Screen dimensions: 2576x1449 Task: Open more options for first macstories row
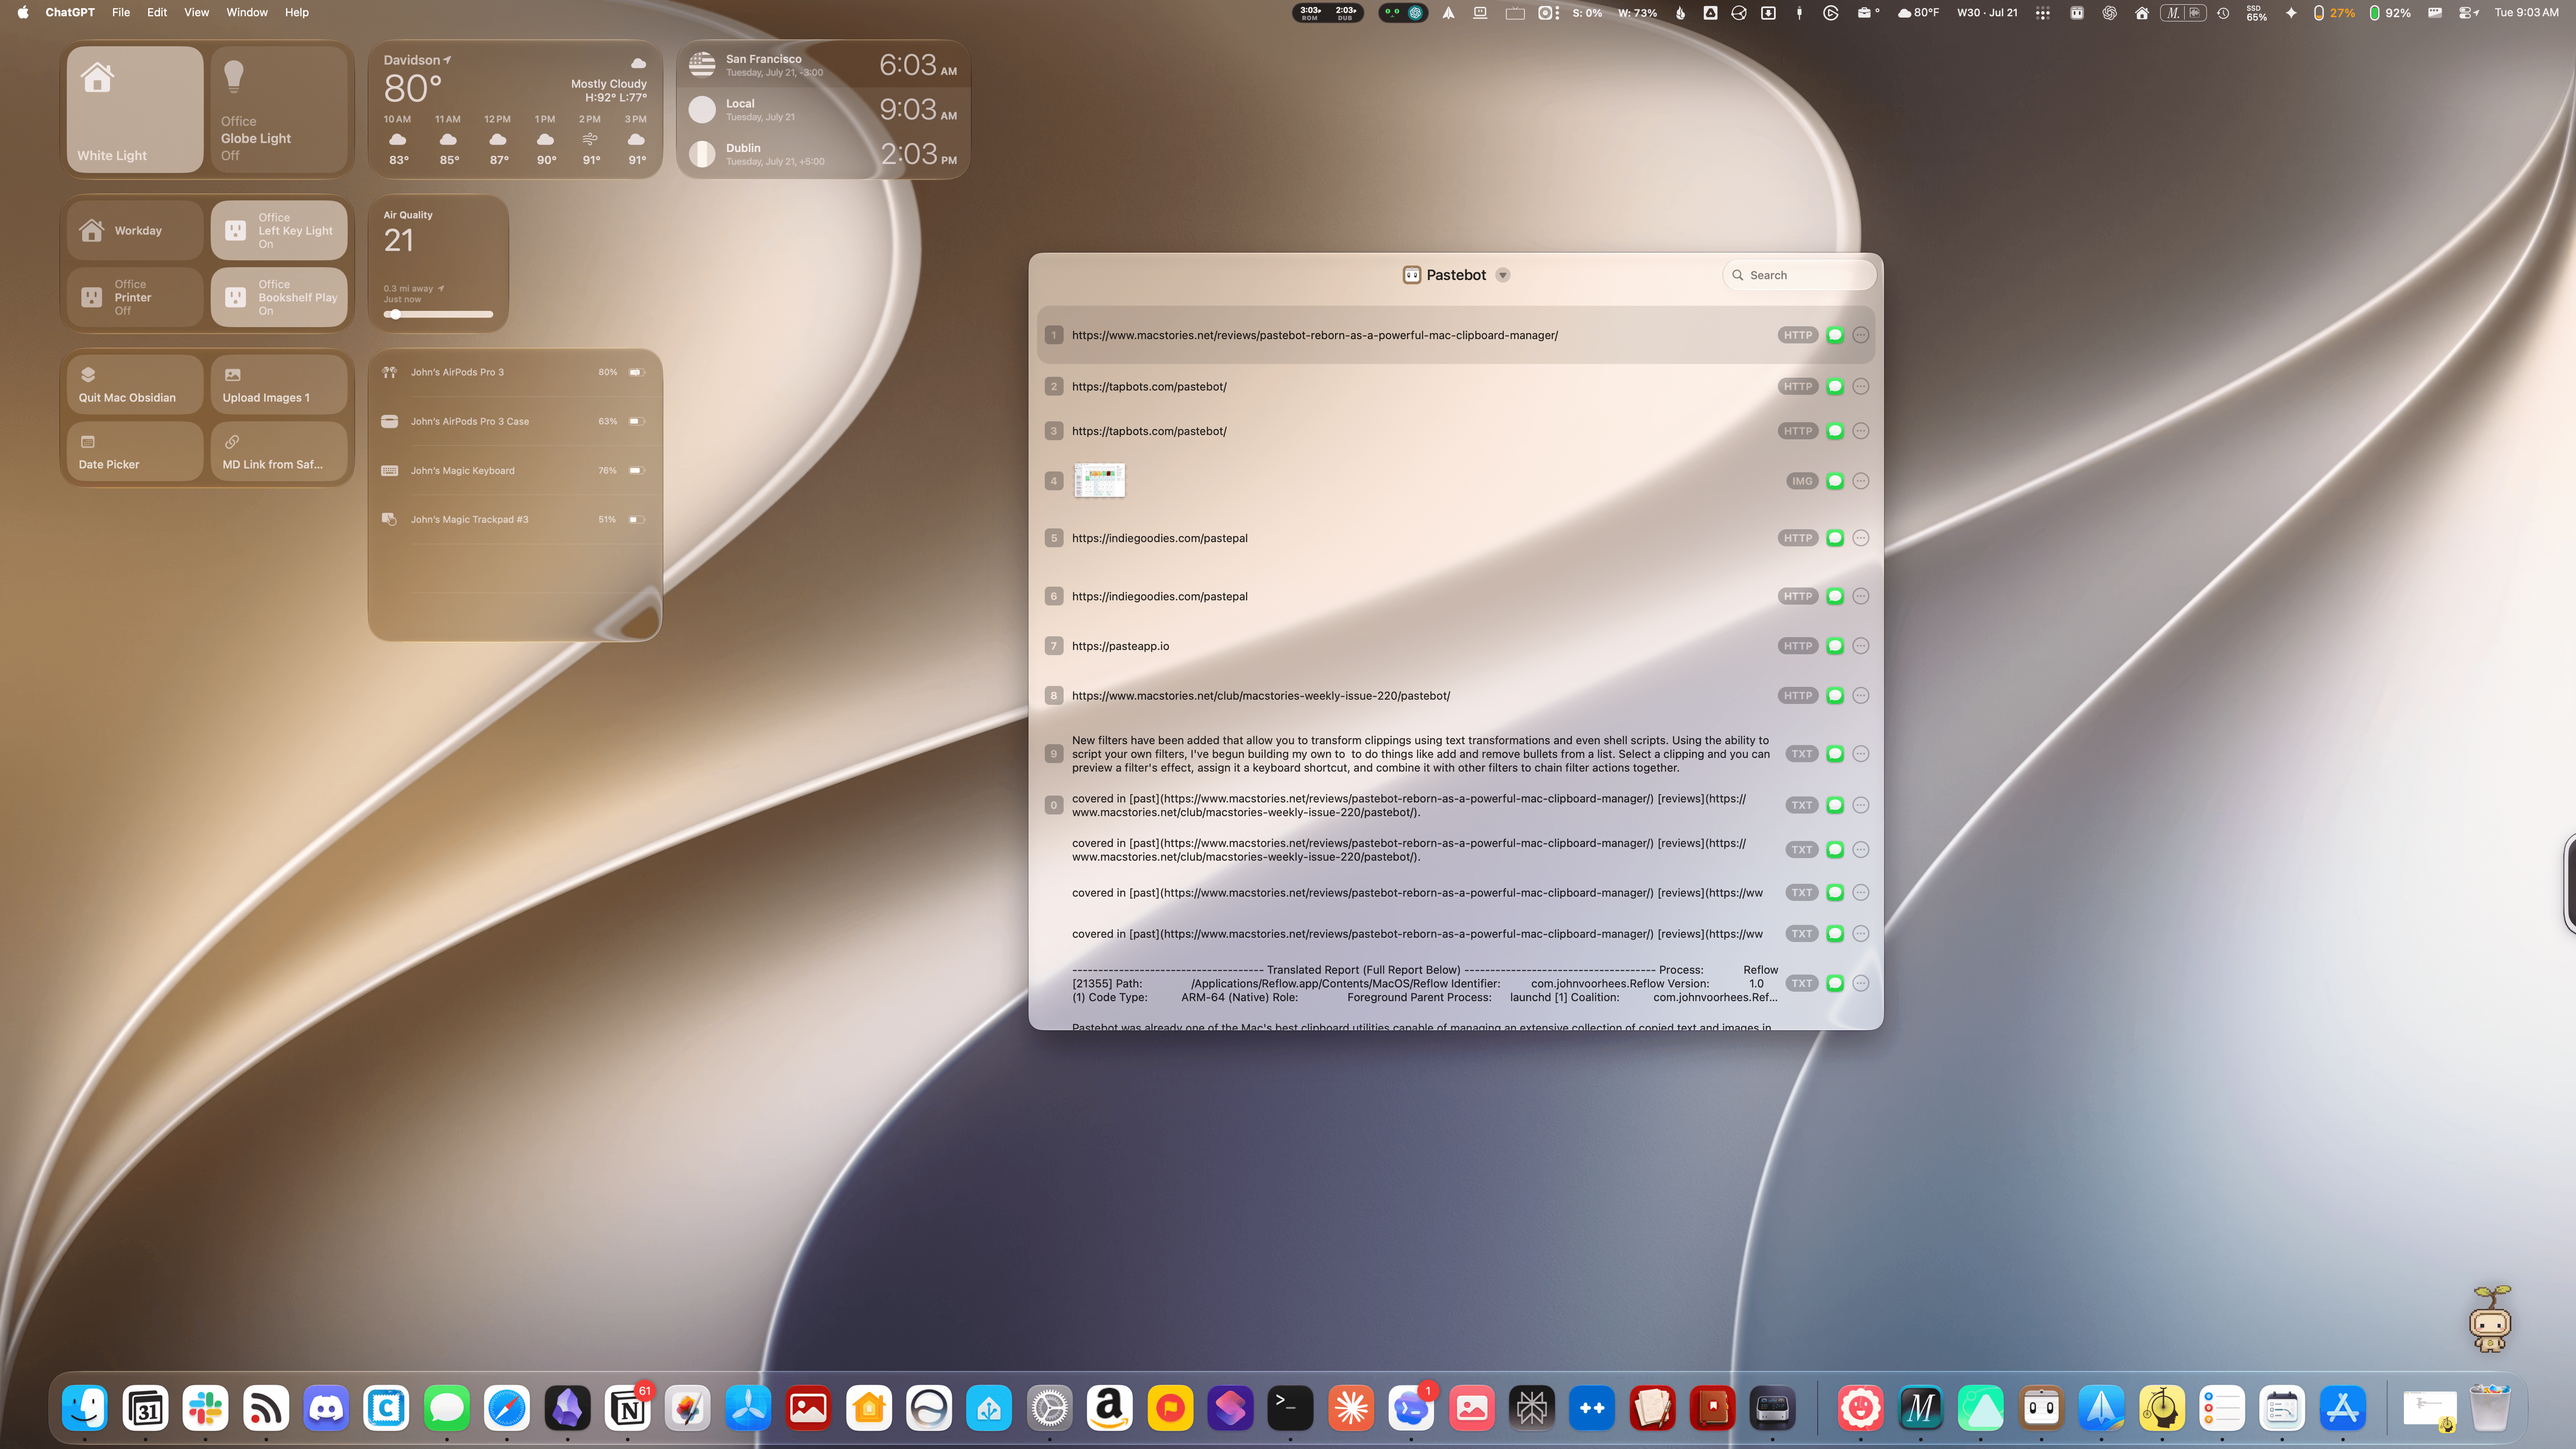pos(1860,335)
